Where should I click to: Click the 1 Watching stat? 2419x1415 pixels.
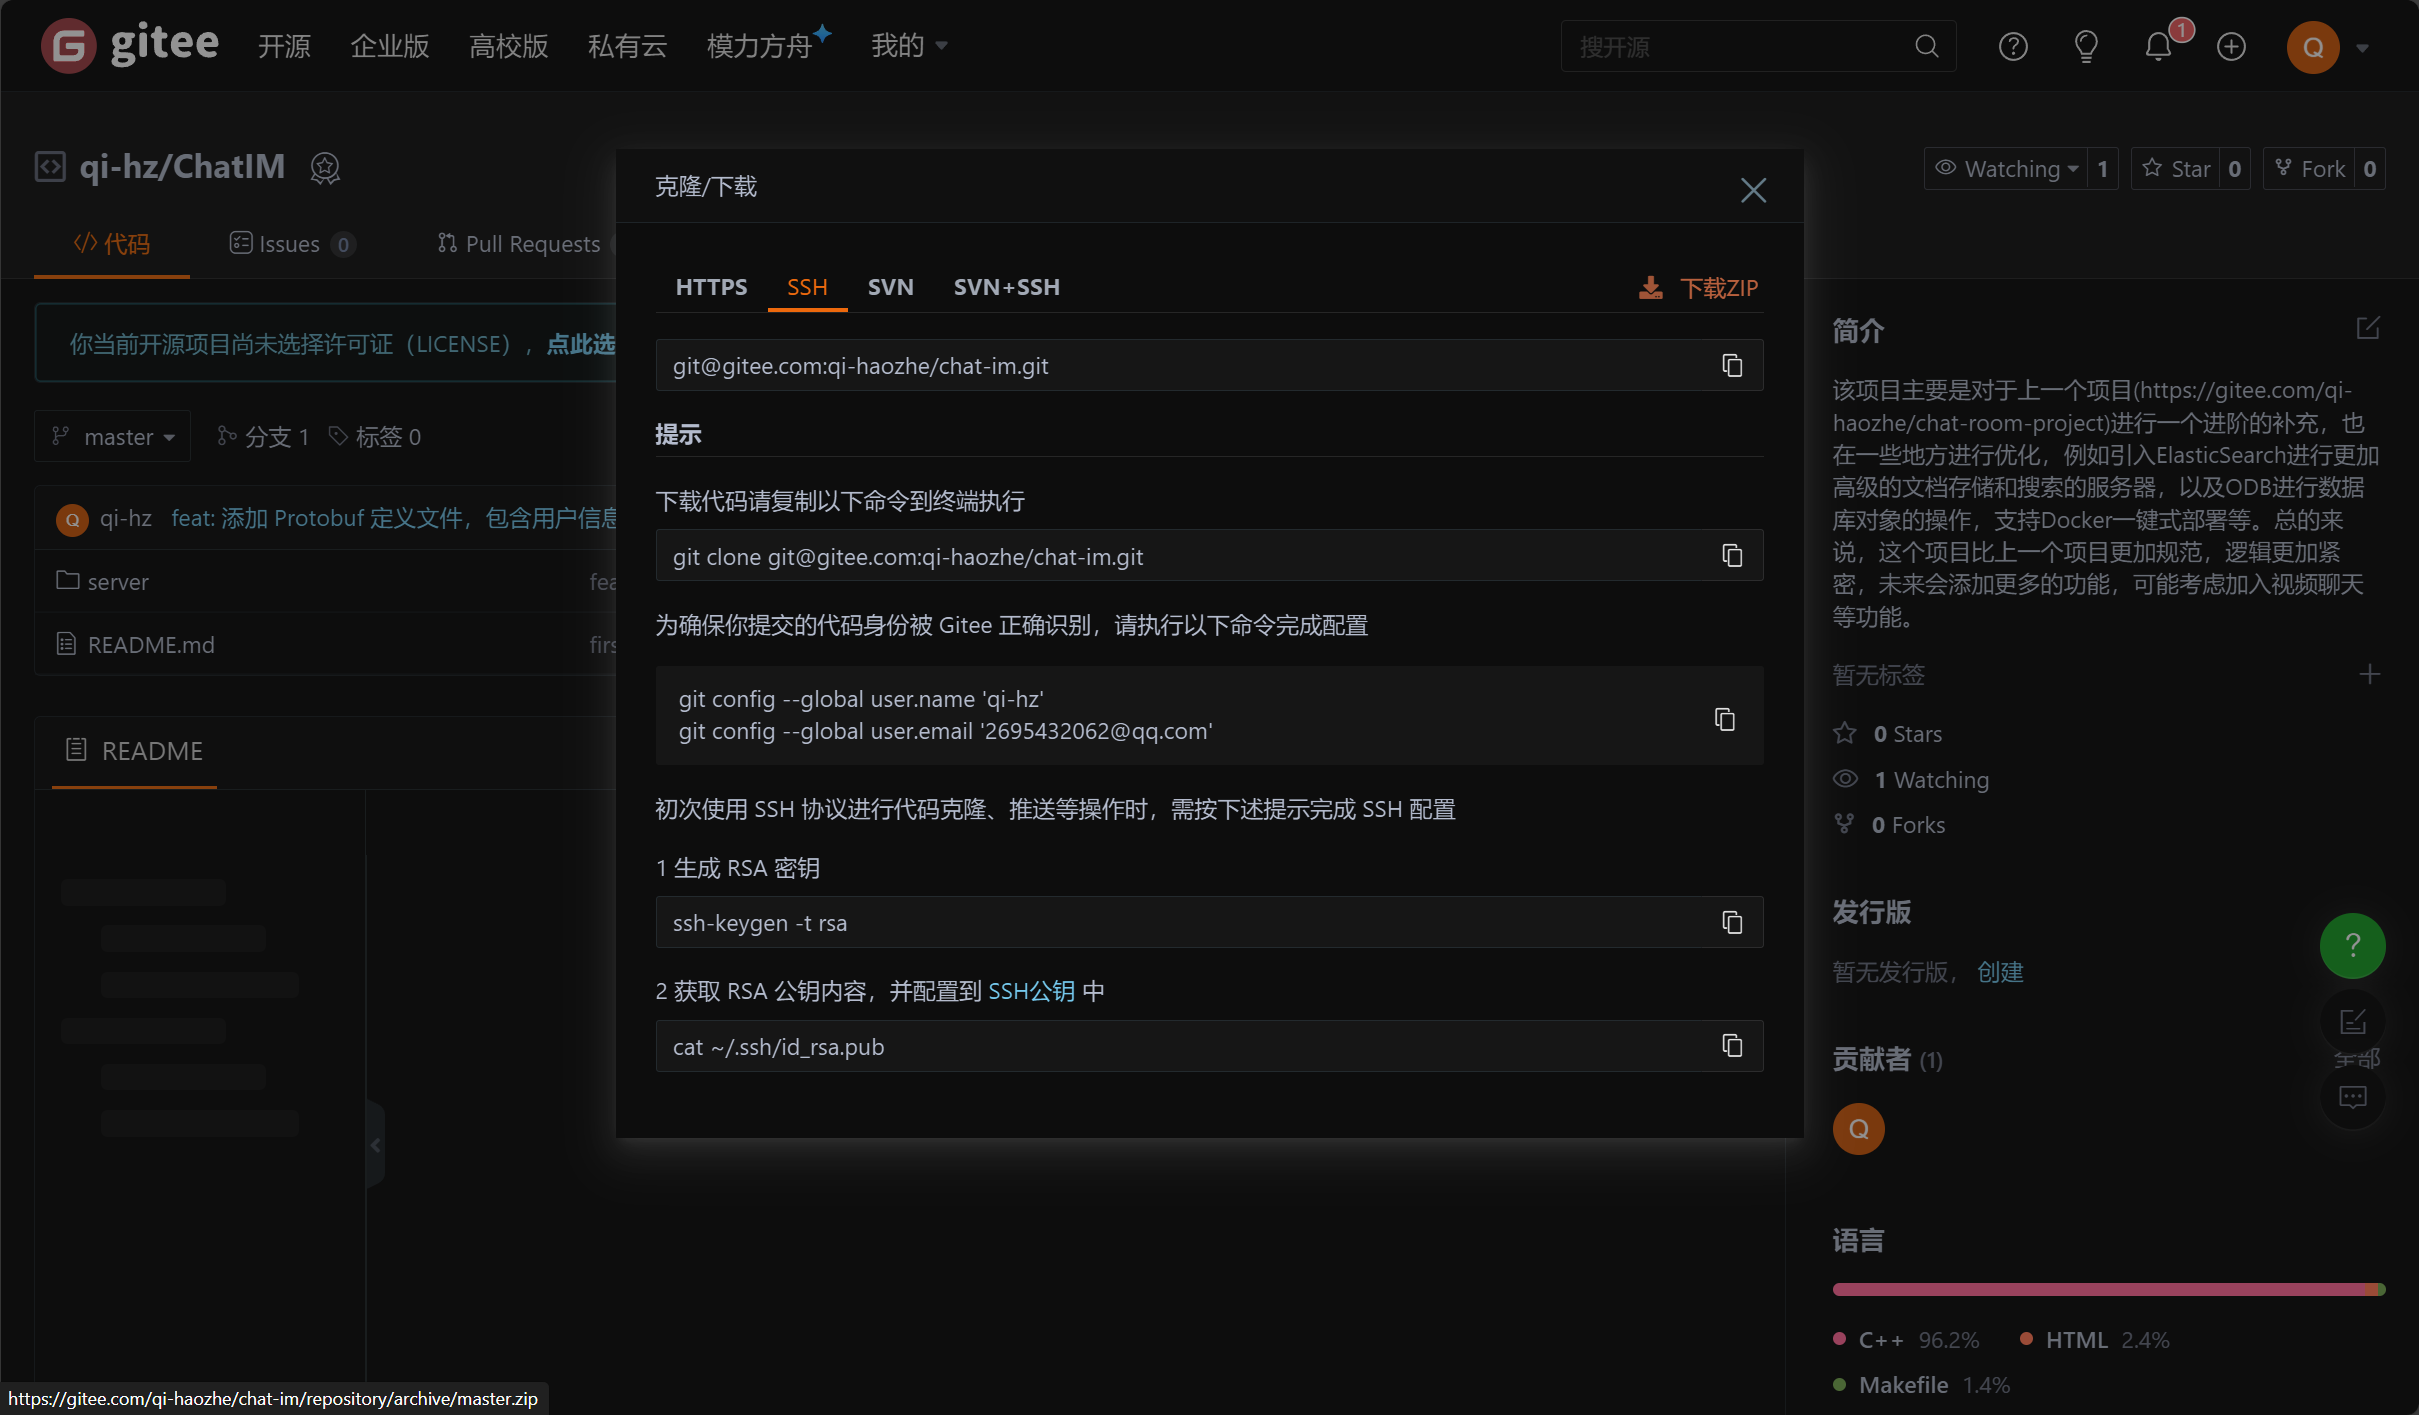tap(1911, 779)
